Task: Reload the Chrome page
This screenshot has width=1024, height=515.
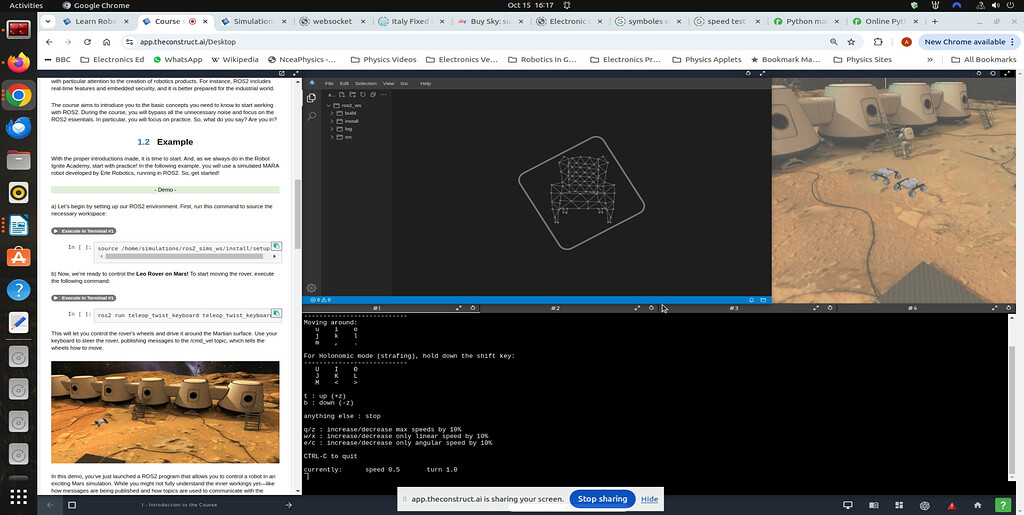Action: click(x=88, y=42)
